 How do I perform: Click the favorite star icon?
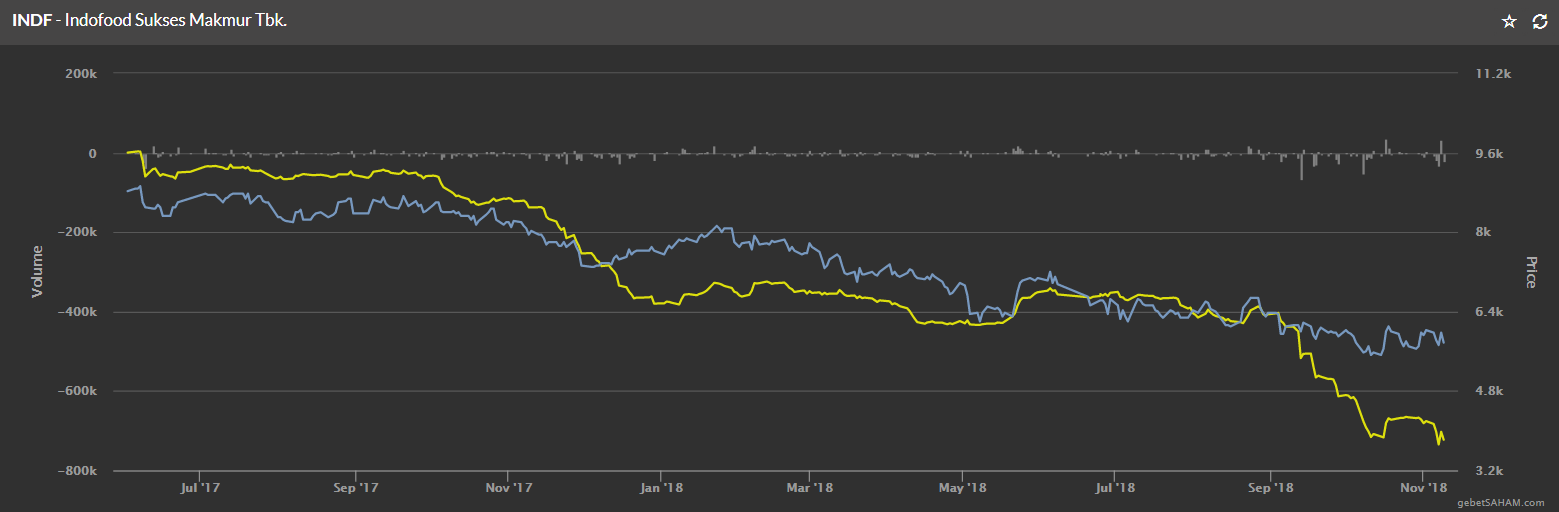tap(1509, 21)
